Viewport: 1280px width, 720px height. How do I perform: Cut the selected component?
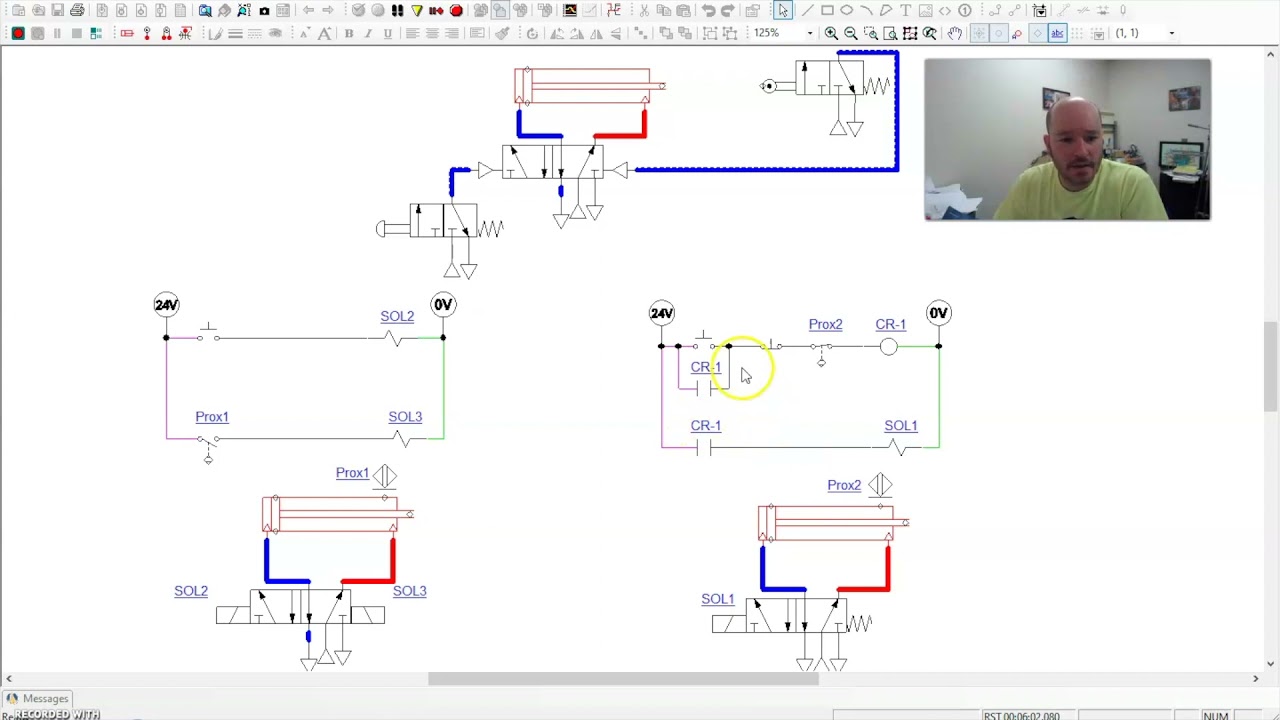[x=645, y=10]
